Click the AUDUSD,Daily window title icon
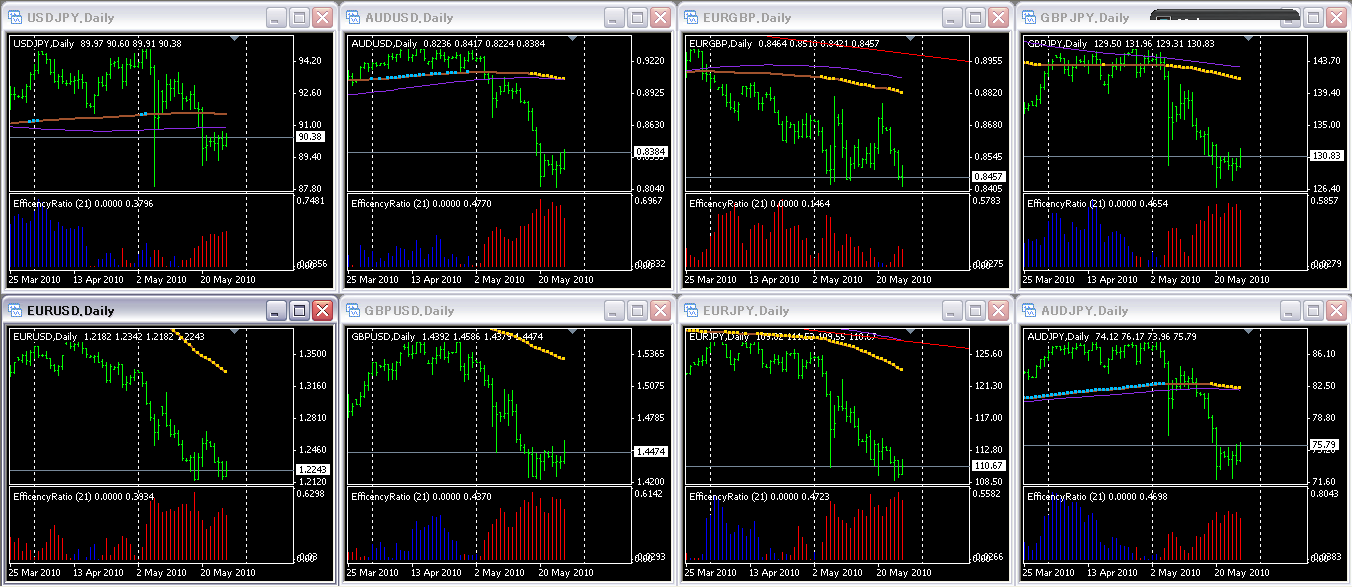 click(352, 18)
